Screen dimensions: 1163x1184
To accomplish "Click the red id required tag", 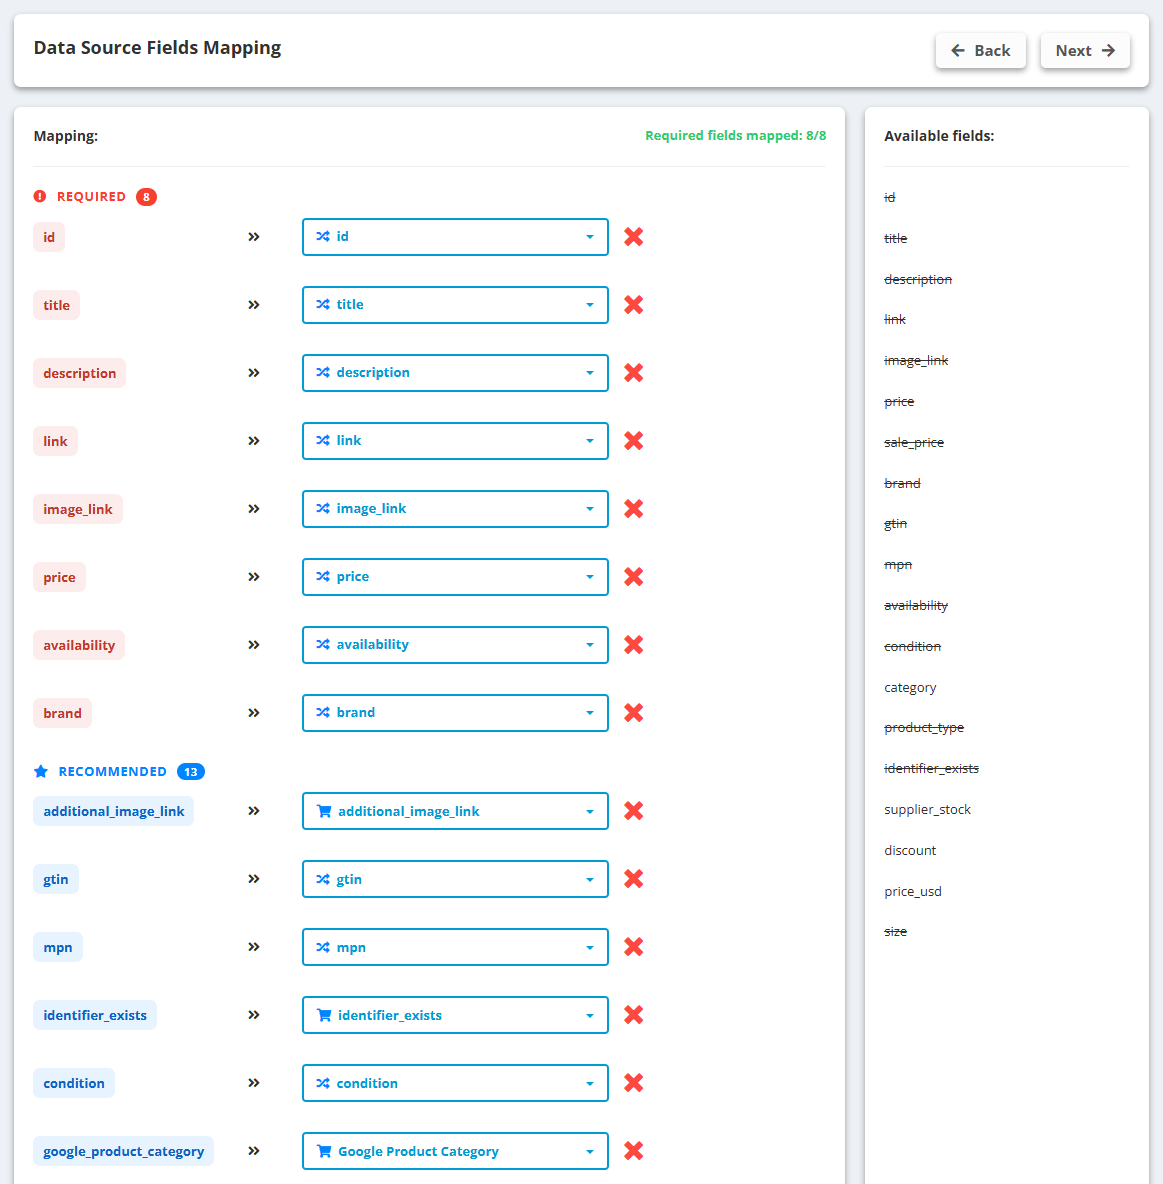I will 49,237.
